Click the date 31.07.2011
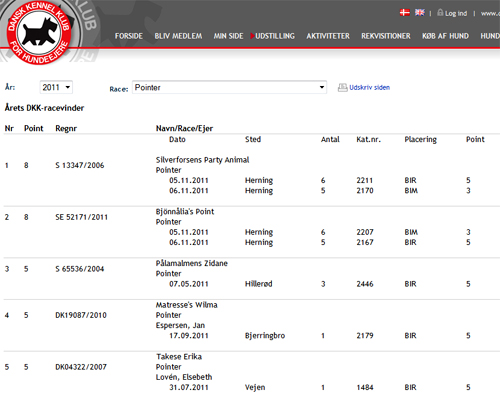 coord(189,387)
